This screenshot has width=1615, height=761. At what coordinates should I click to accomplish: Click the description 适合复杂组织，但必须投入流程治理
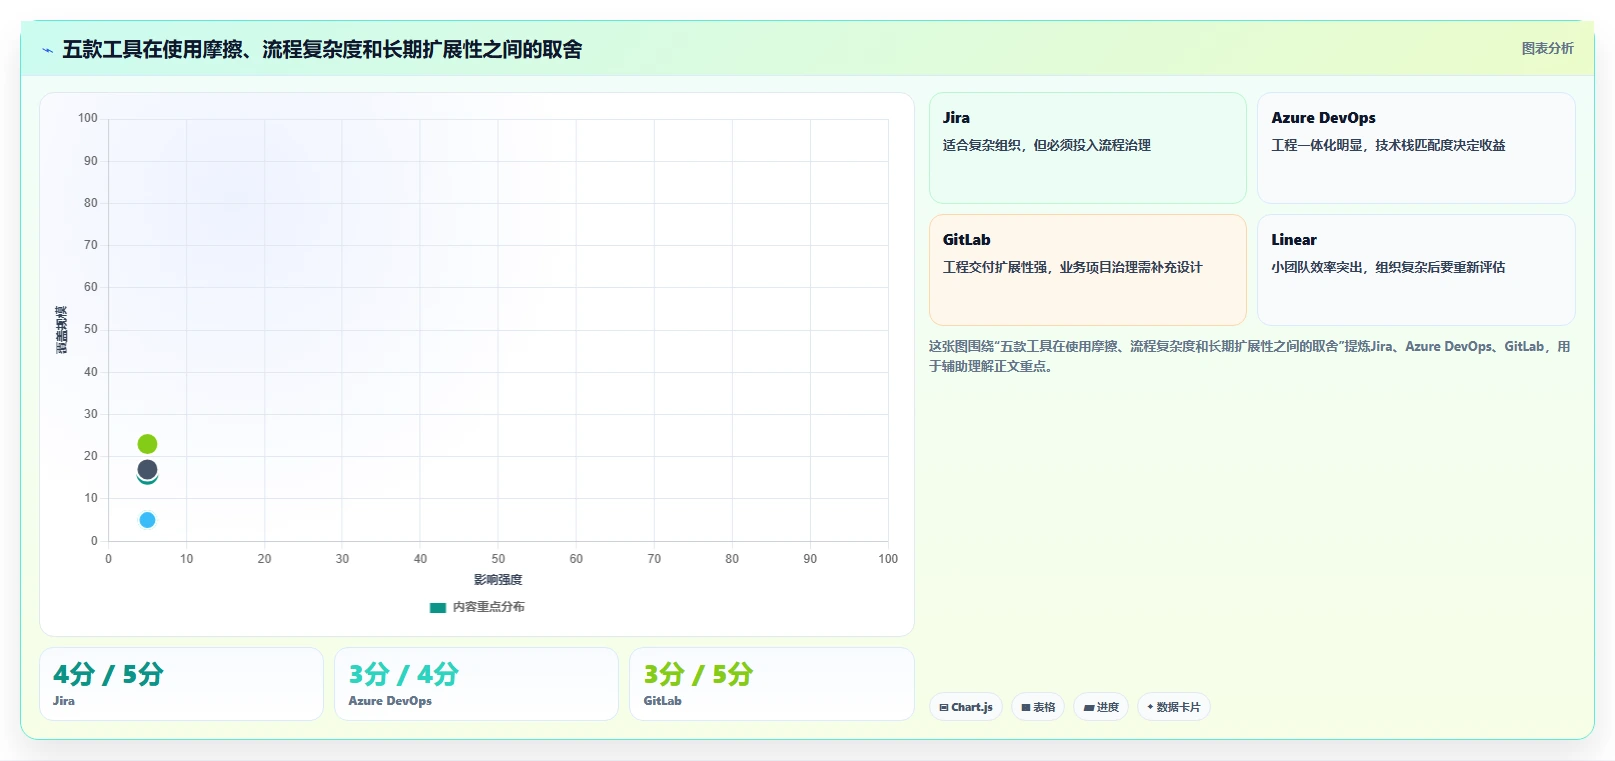1046,145
